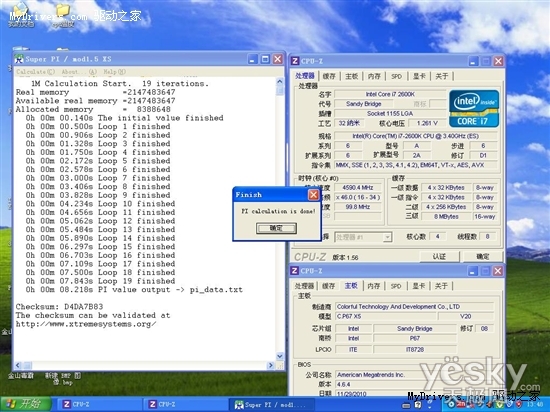Click the upper CPU-Z window's Z title icon
The height and width of the screenshot is (412, 550).
[295, 61]
